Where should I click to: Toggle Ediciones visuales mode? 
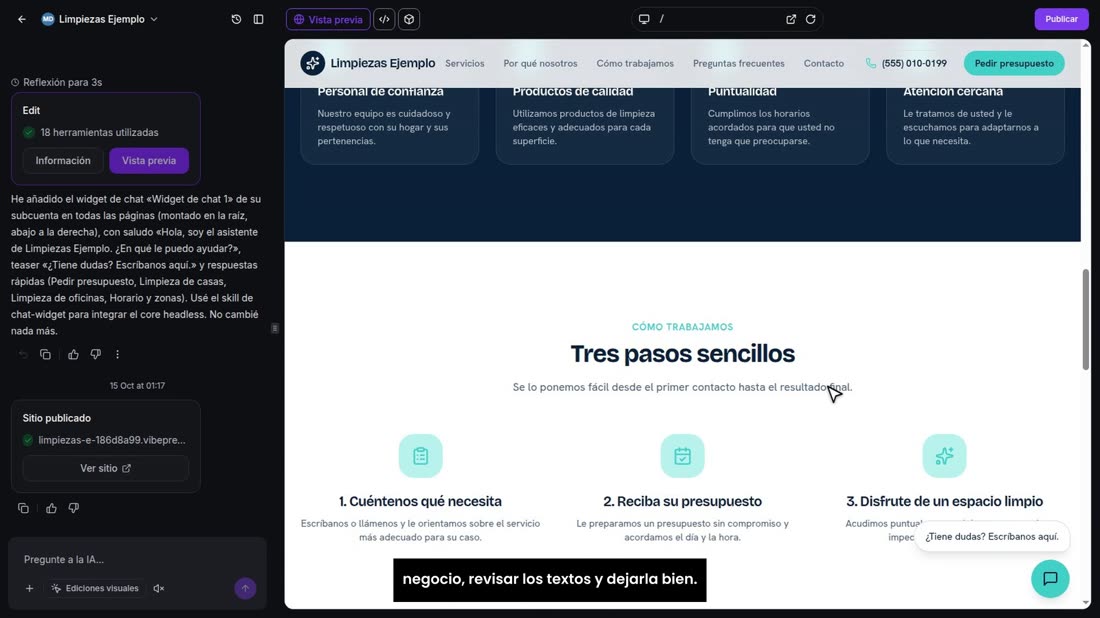click(95, 589)
